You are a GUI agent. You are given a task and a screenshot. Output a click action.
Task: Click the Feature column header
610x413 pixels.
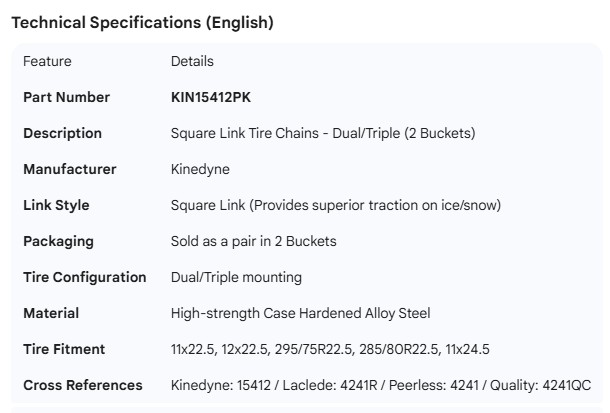click(x=47, y=61)
